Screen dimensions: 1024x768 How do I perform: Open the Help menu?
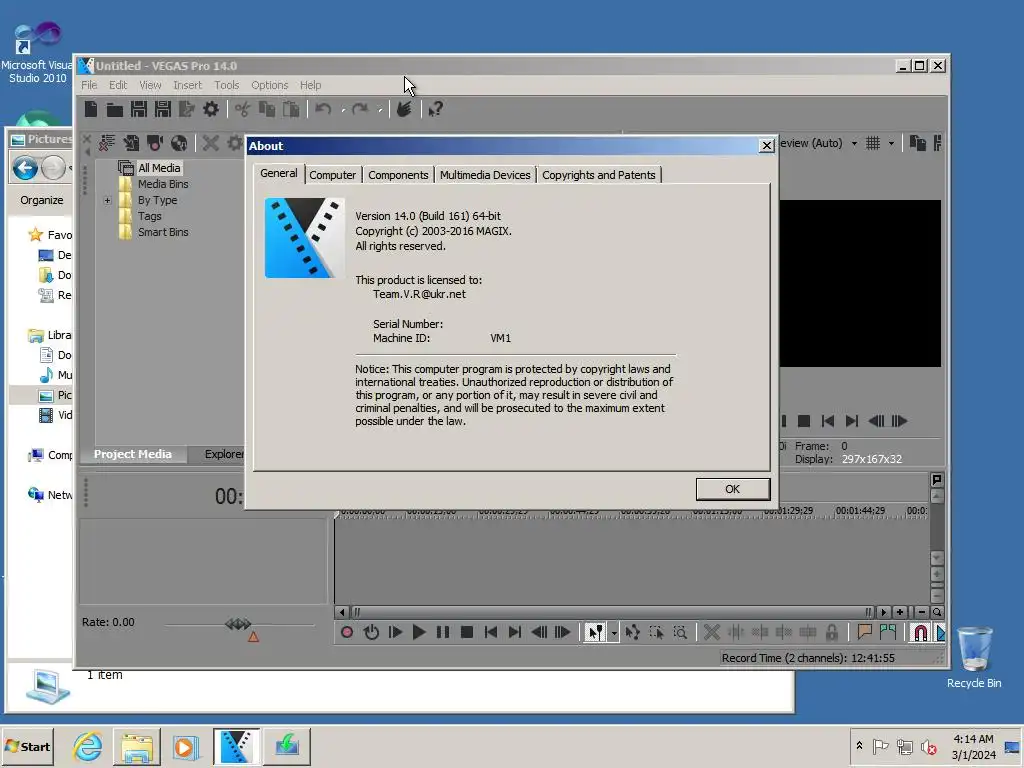(310, 85)
